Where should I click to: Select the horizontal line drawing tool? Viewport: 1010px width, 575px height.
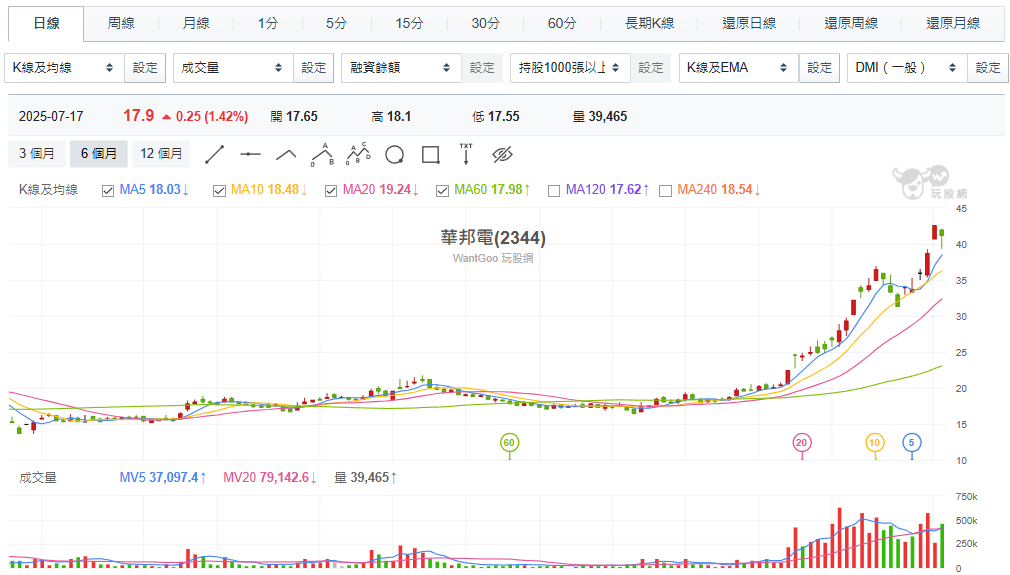click(250, 154)
